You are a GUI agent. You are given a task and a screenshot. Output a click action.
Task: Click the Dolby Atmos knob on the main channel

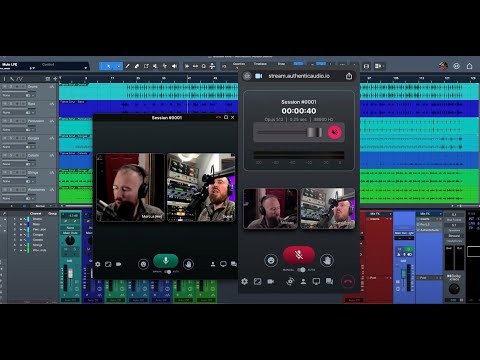point(454,289)
